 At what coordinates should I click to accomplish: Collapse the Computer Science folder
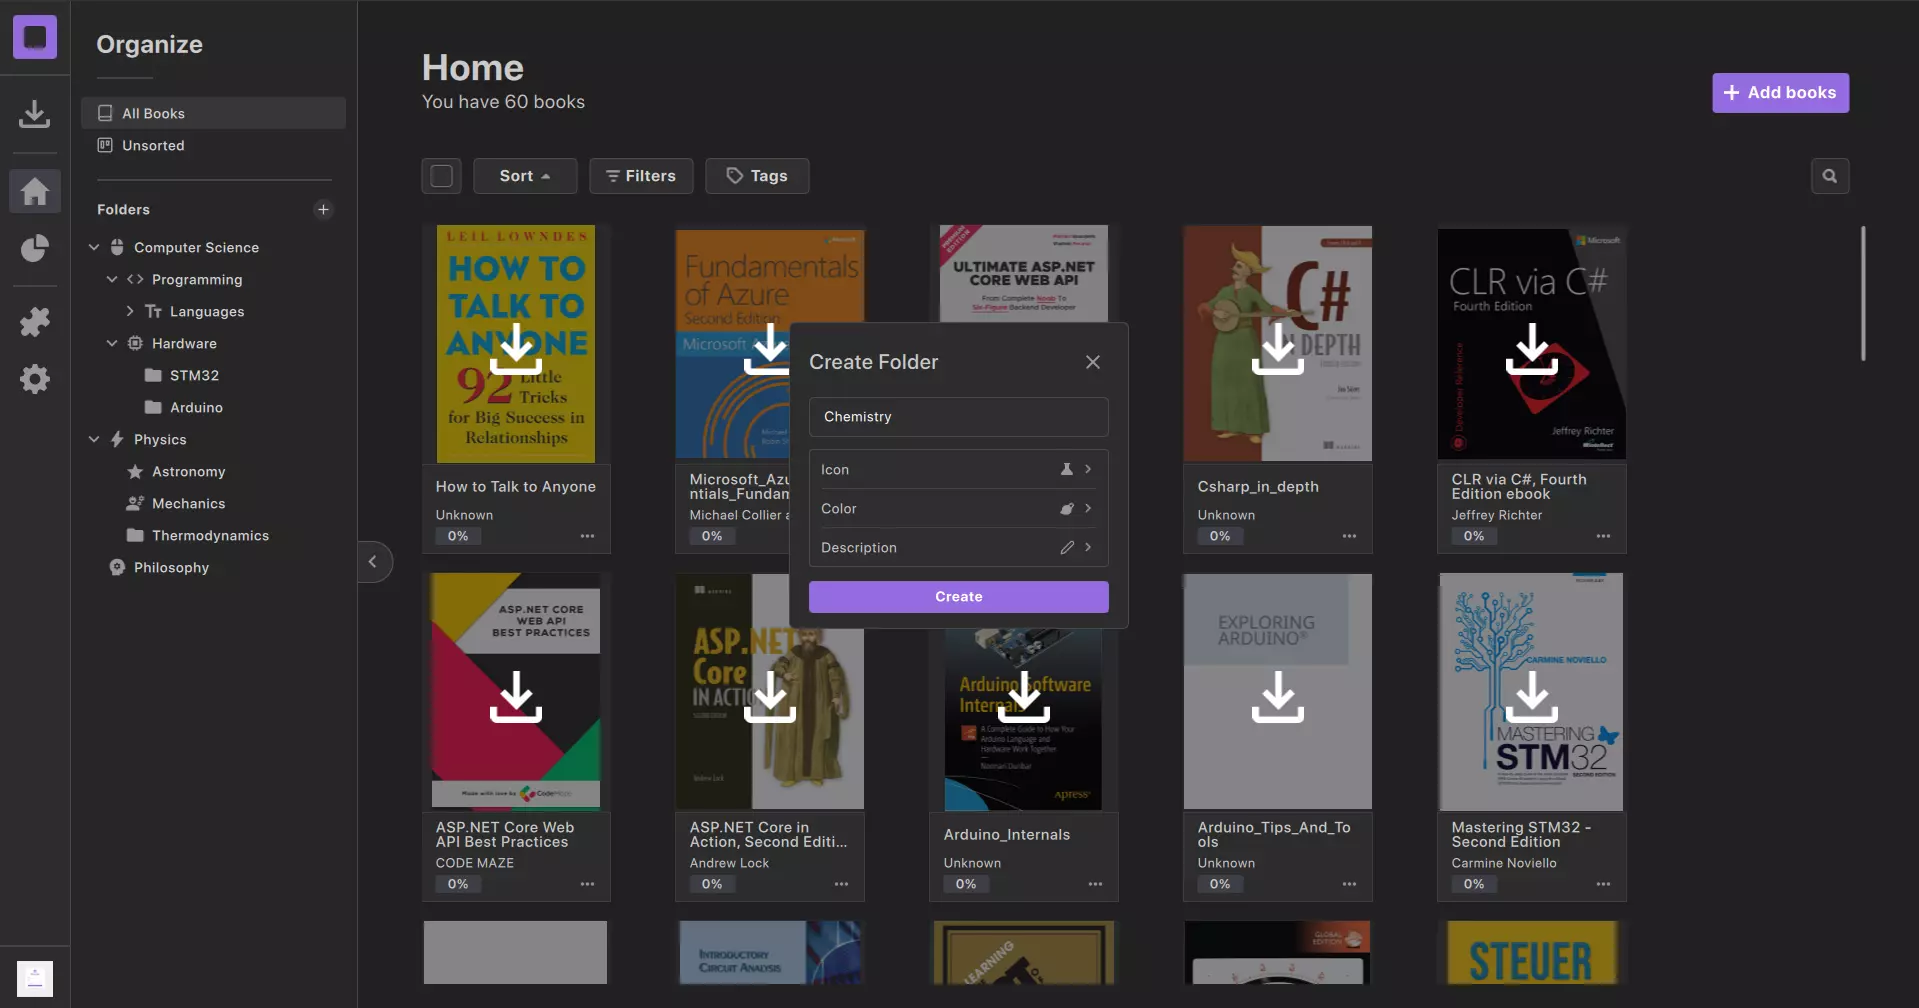tap(94, 247)
